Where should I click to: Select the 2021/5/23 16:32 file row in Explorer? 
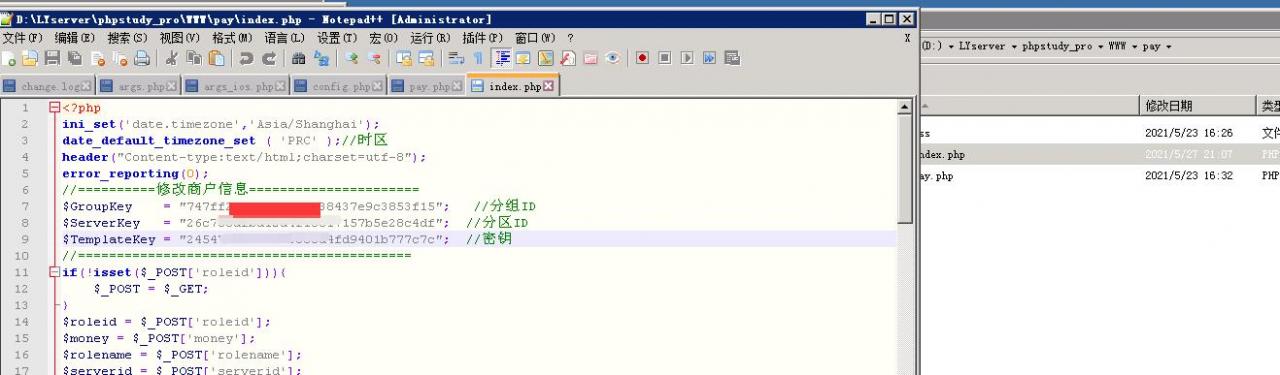[1100, 175]
